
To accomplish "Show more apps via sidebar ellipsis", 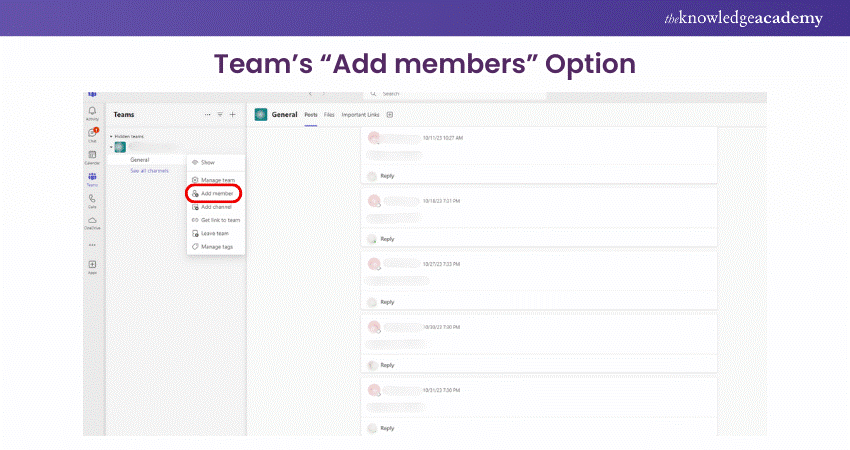I will (92, 244).
